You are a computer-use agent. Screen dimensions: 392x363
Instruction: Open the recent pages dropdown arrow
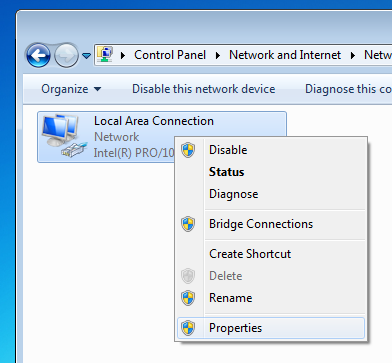87,56
